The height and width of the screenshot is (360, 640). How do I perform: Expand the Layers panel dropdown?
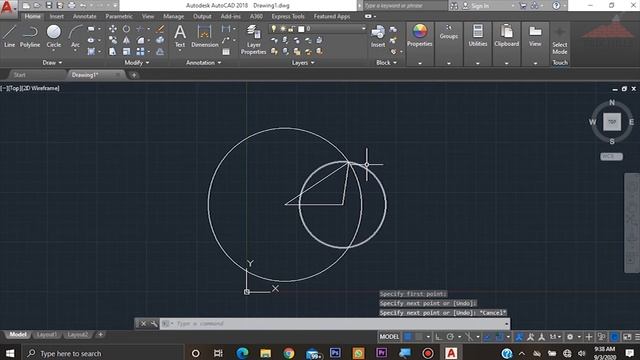click(x=303, y=62)
